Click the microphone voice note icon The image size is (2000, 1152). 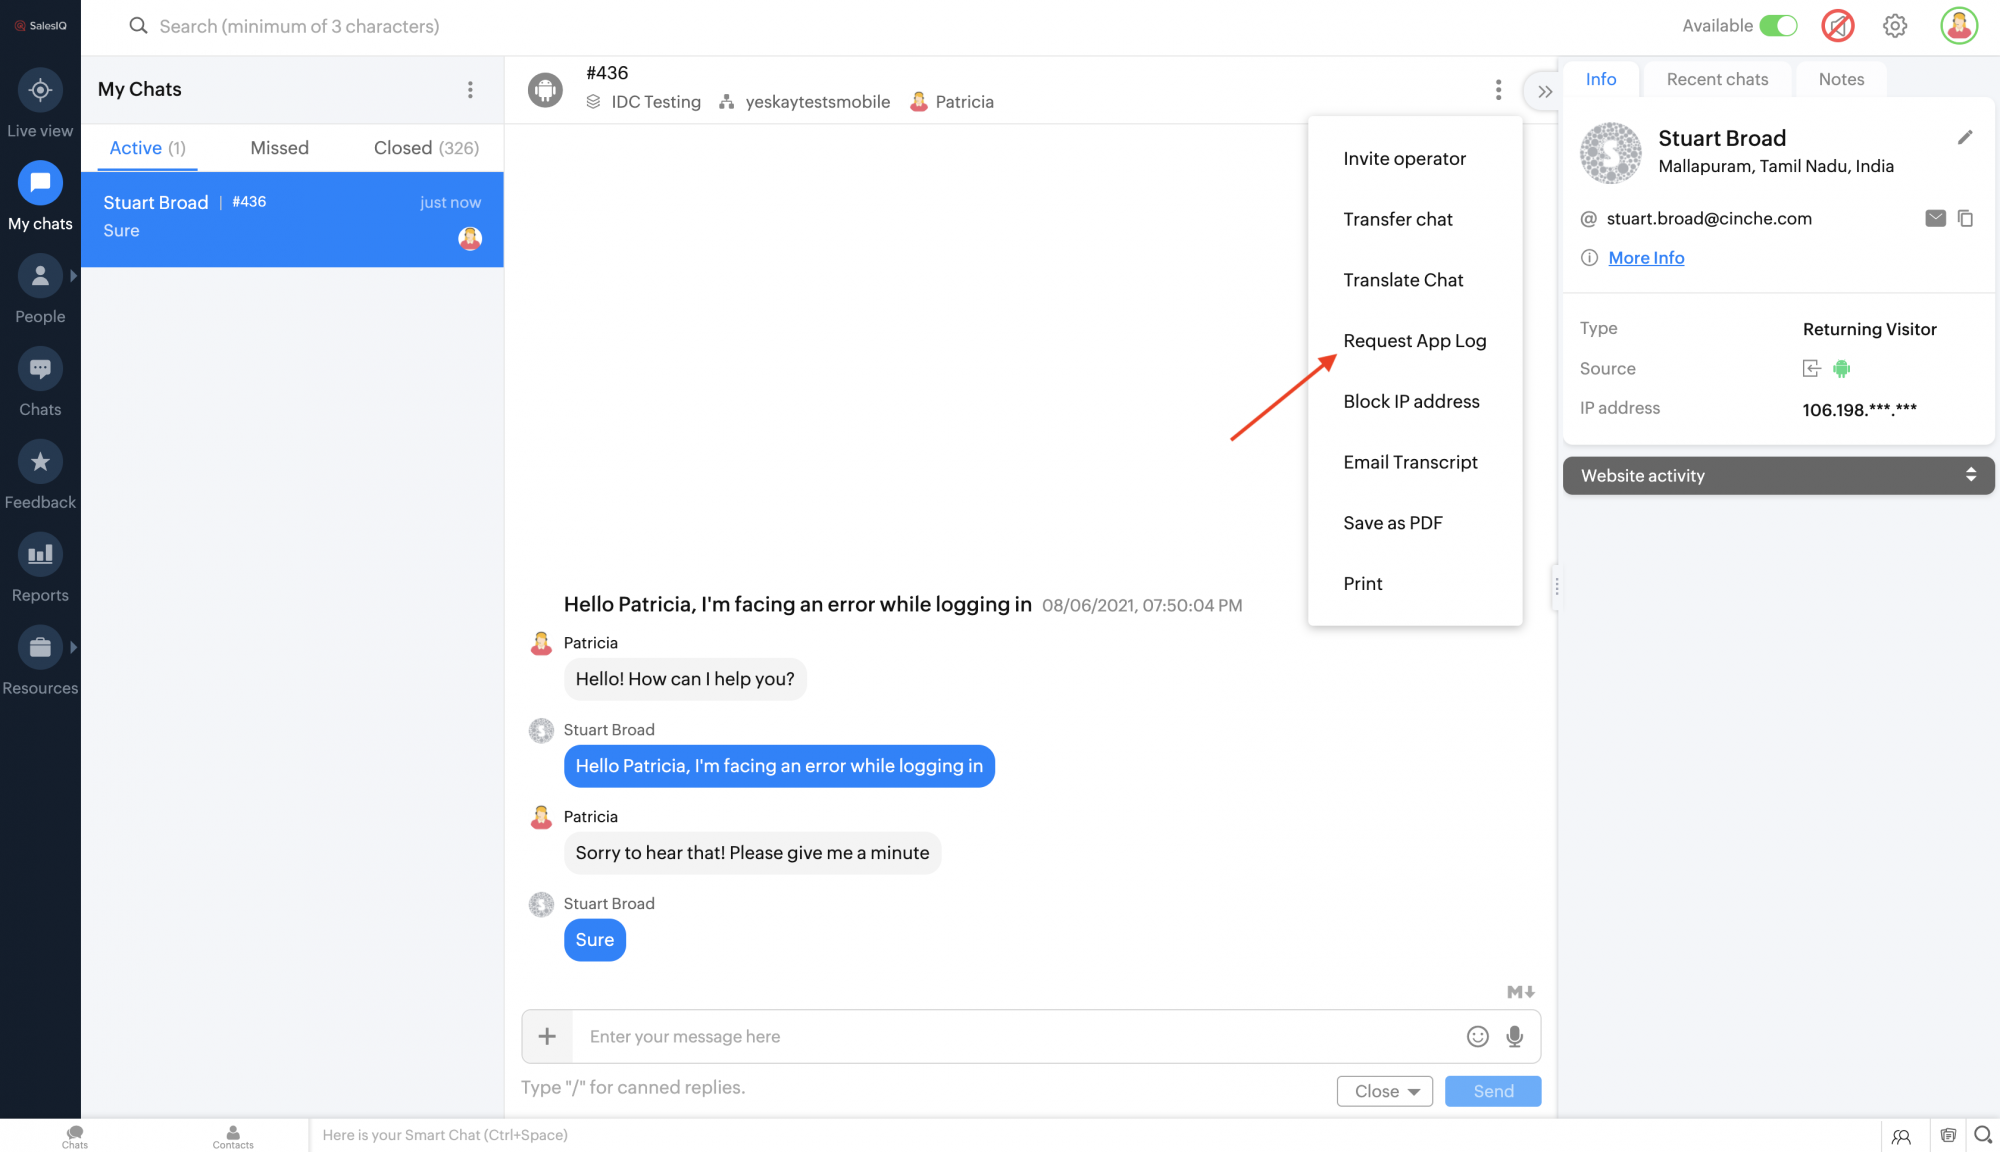click(1515, 1037)
